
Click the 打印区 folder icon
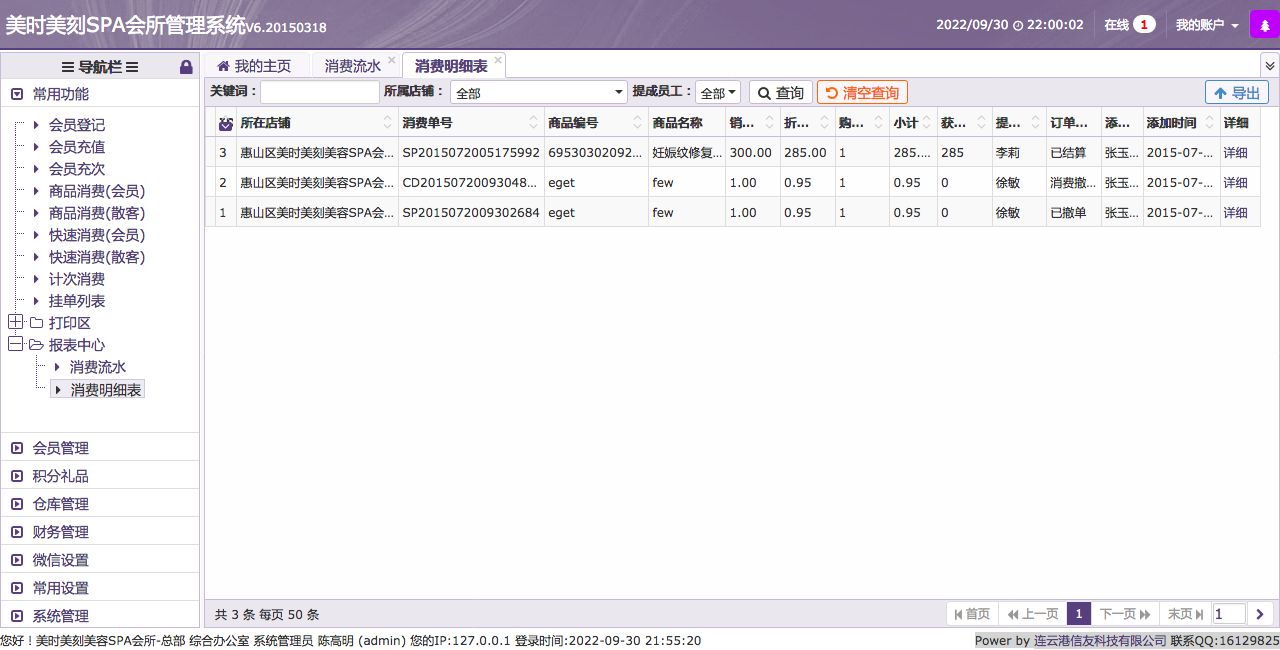point(36,323)
